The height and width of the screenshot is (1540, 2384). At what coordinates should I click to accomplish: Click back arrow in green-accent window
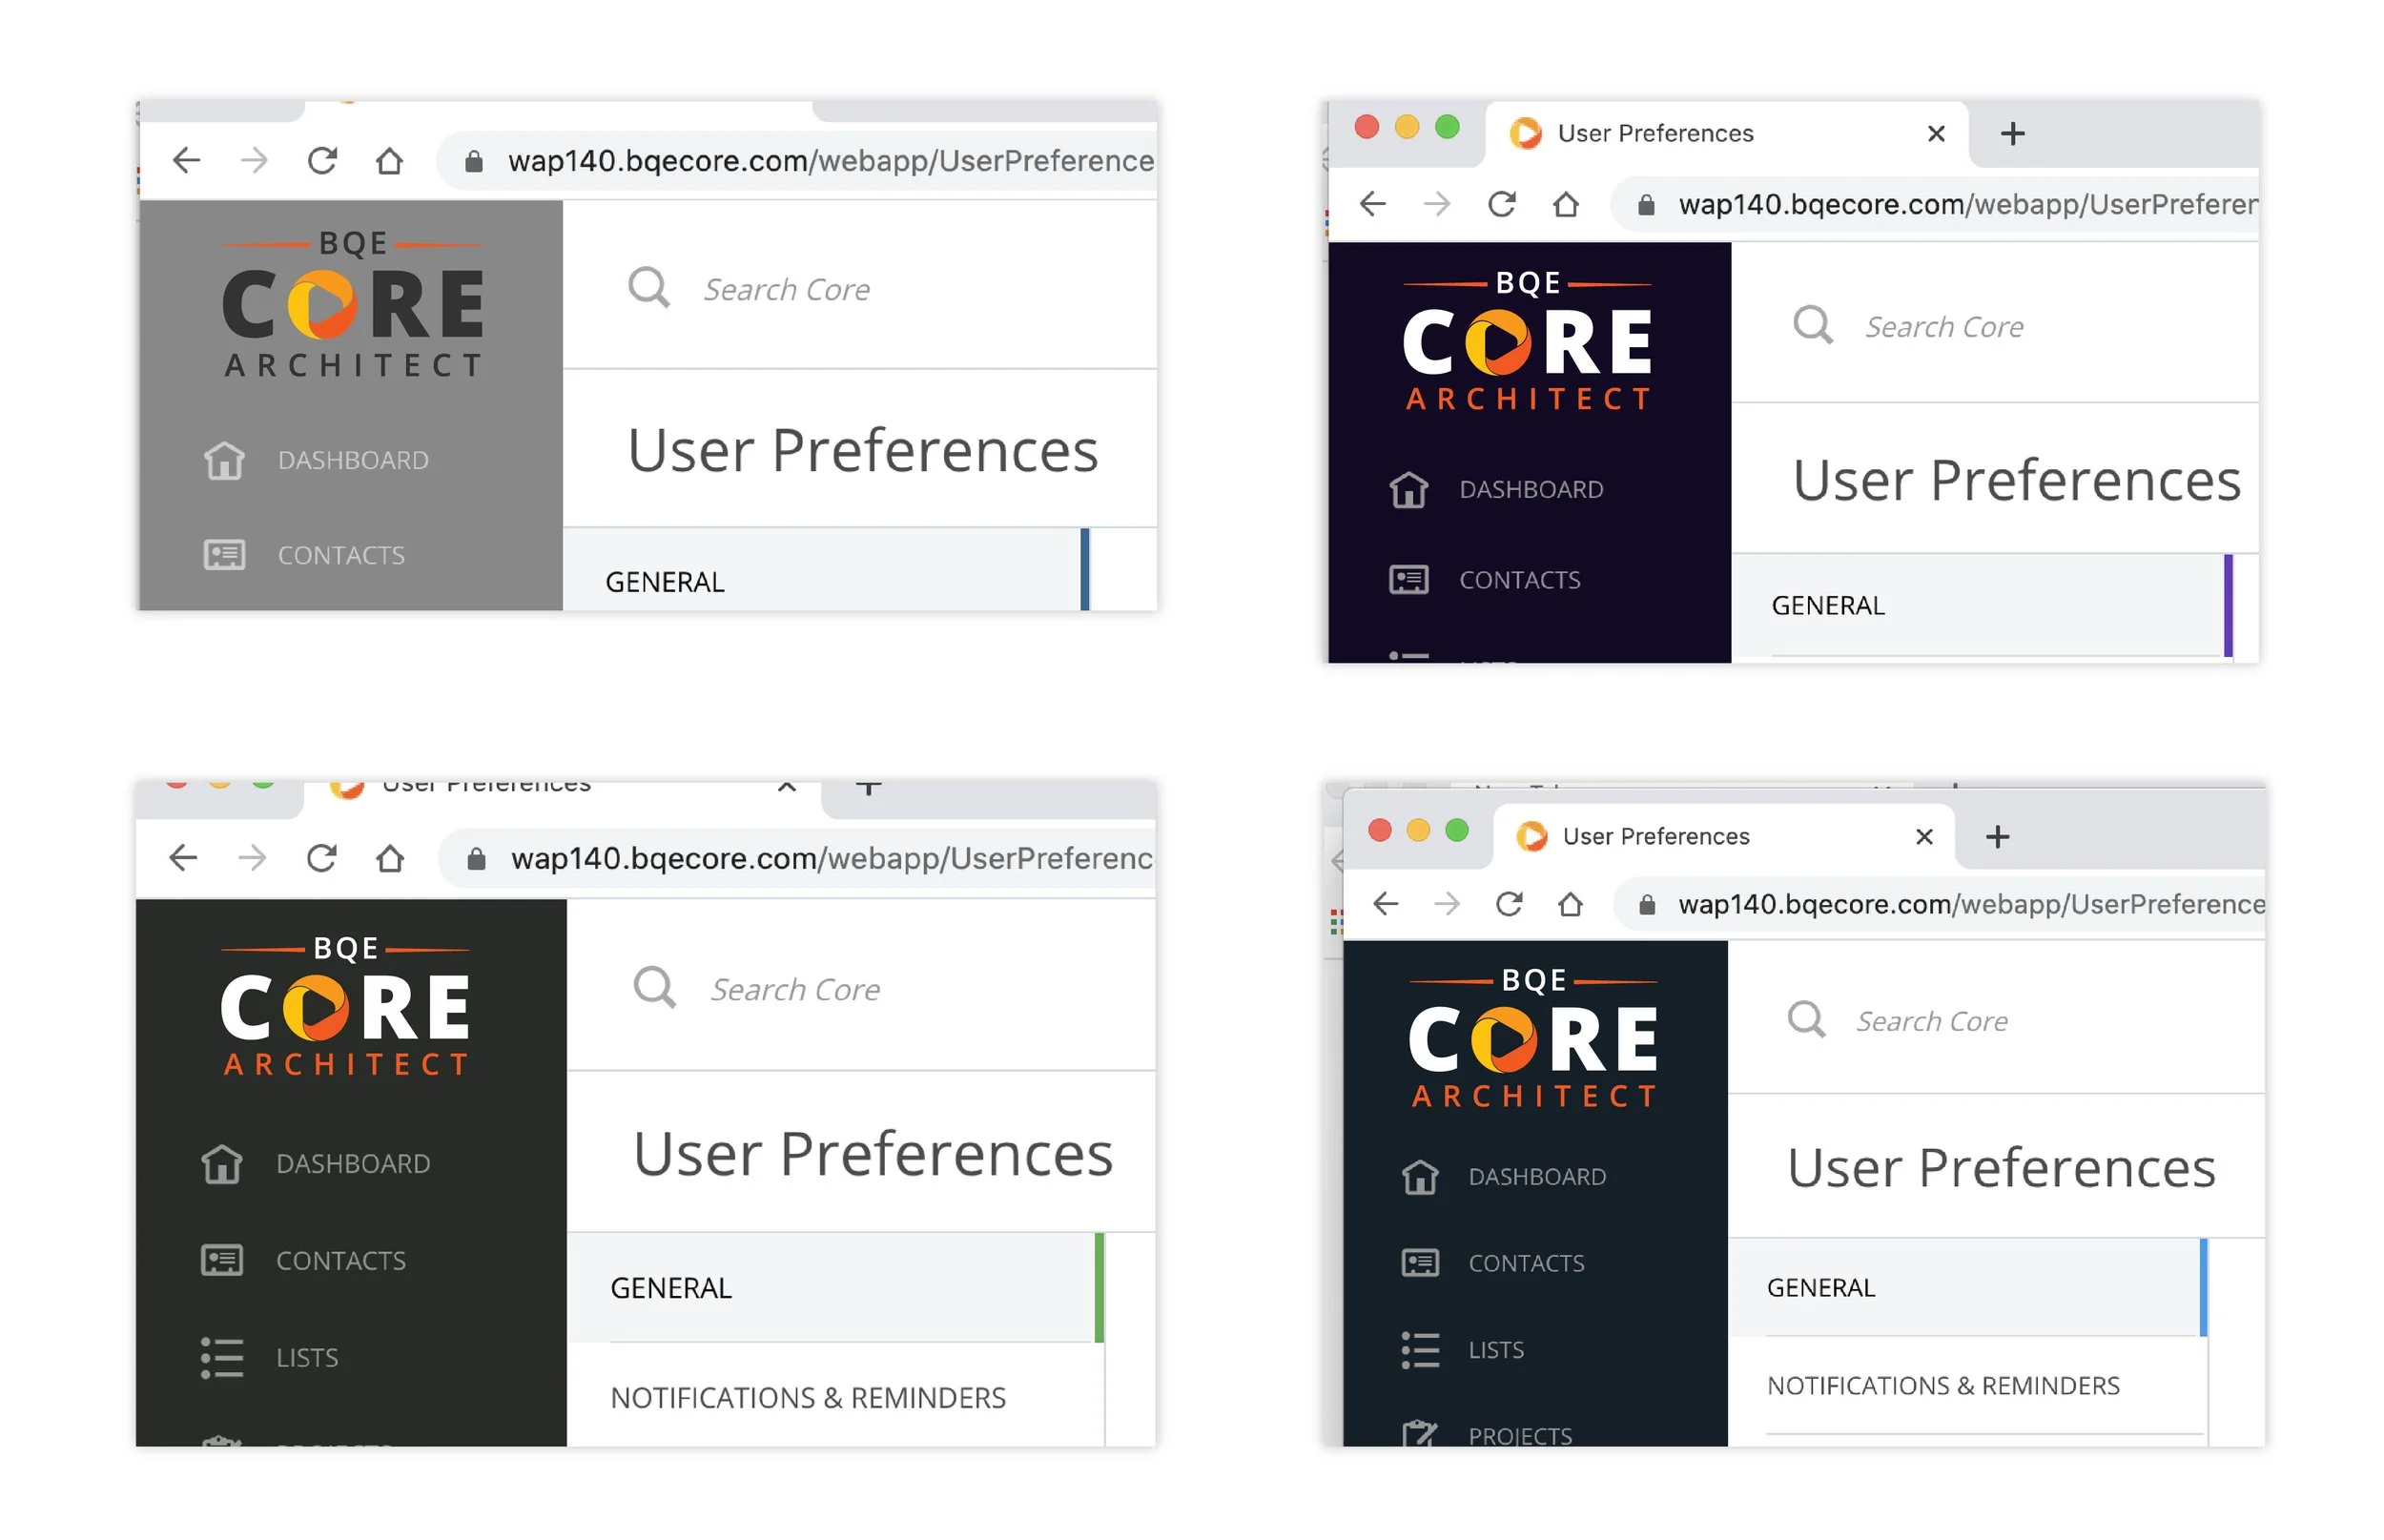tap(183, 858)
